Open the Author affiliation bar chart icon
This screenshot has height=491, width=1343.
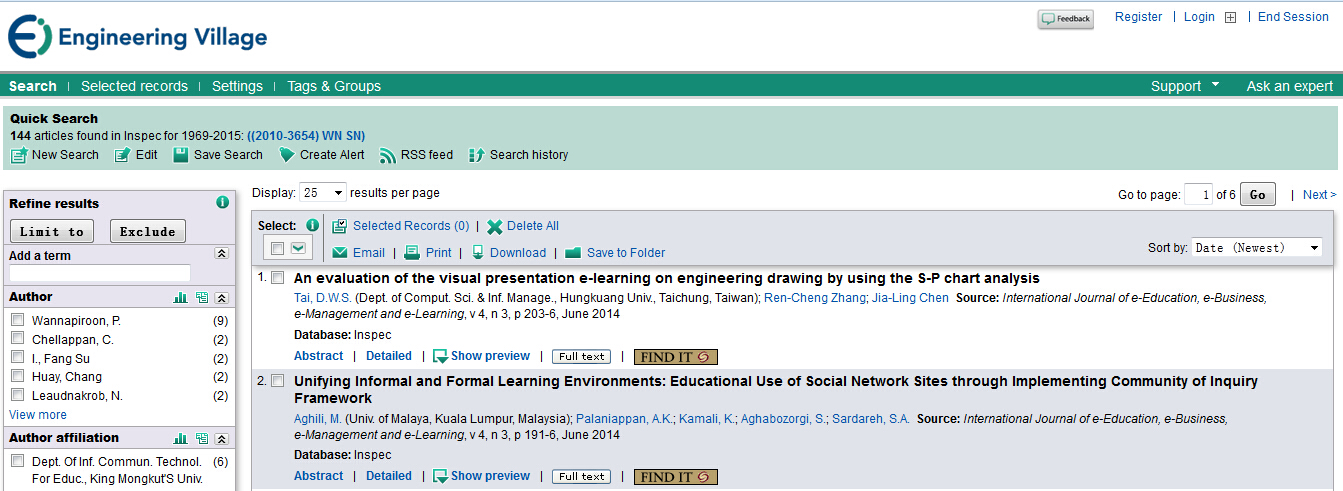(x=181, y=438)
